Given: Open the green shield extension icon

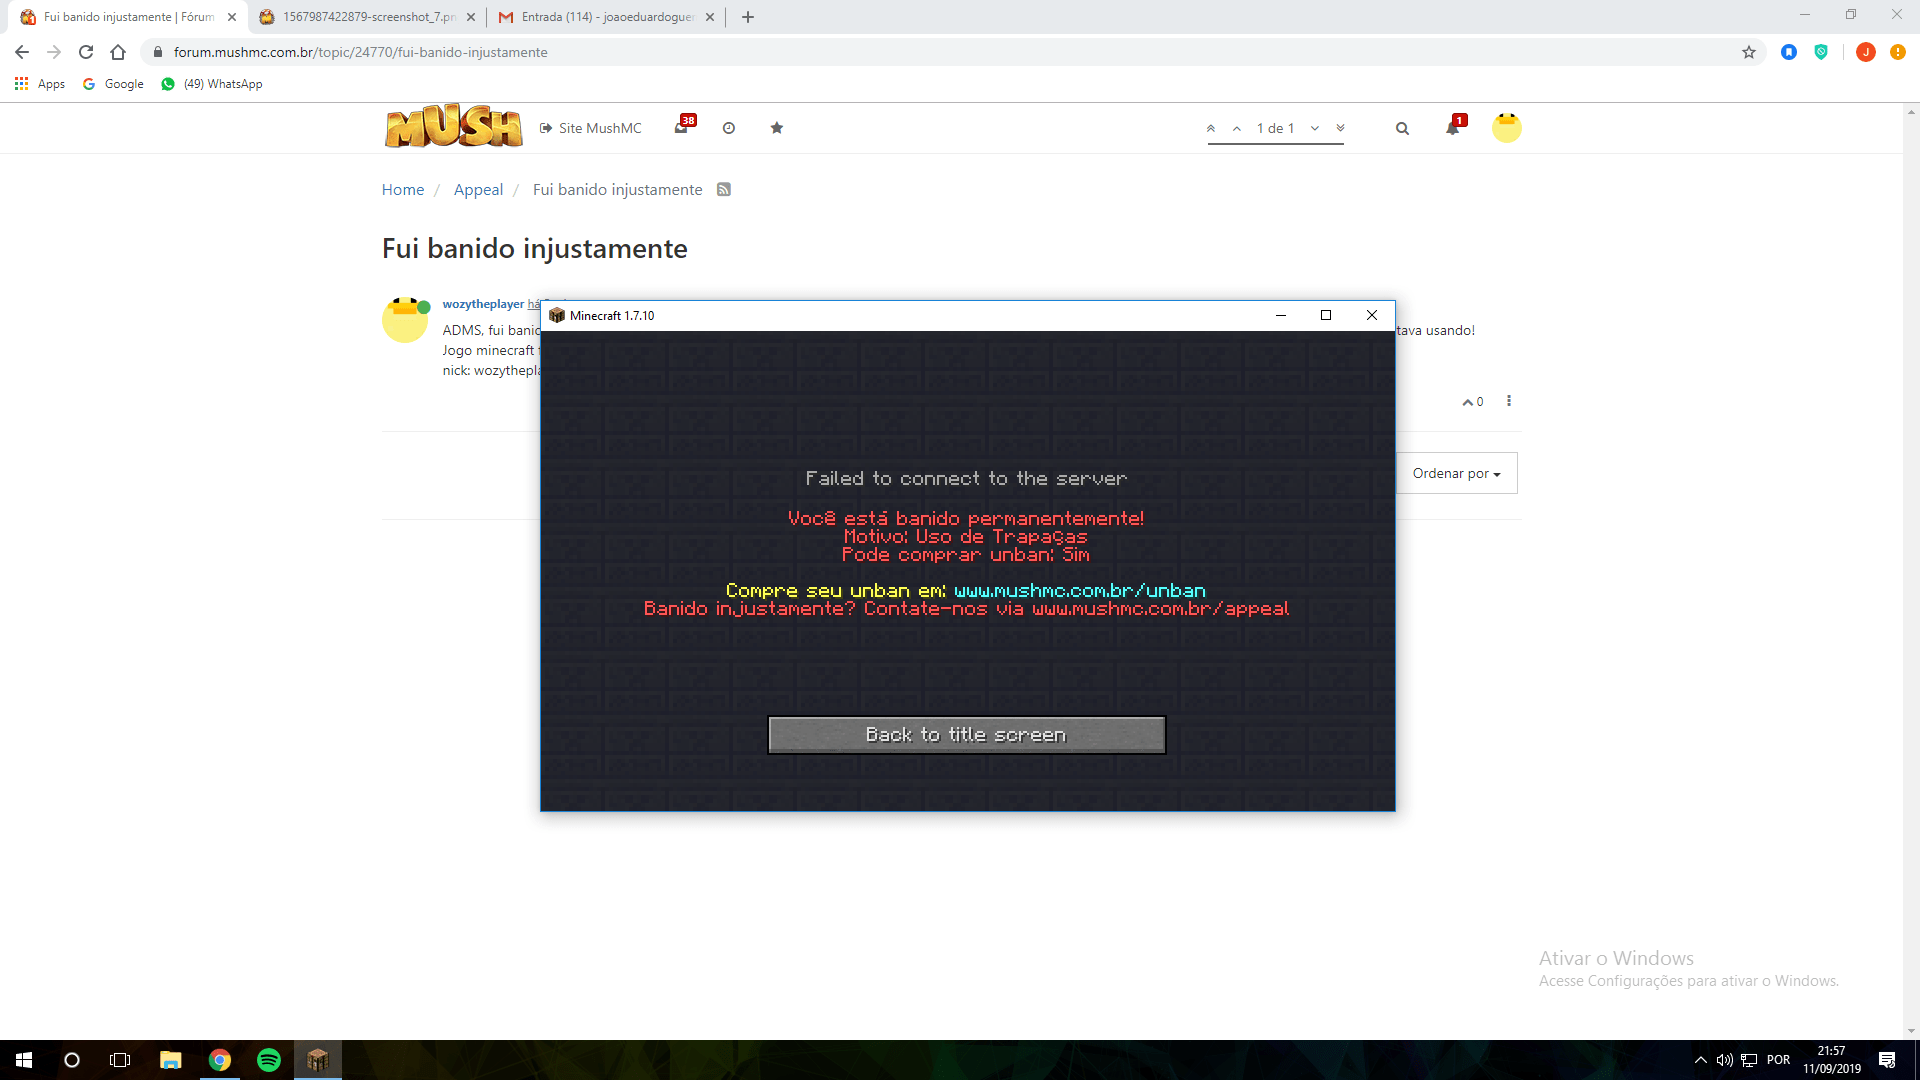Looking at the screenshot, I should (1821, 52).
